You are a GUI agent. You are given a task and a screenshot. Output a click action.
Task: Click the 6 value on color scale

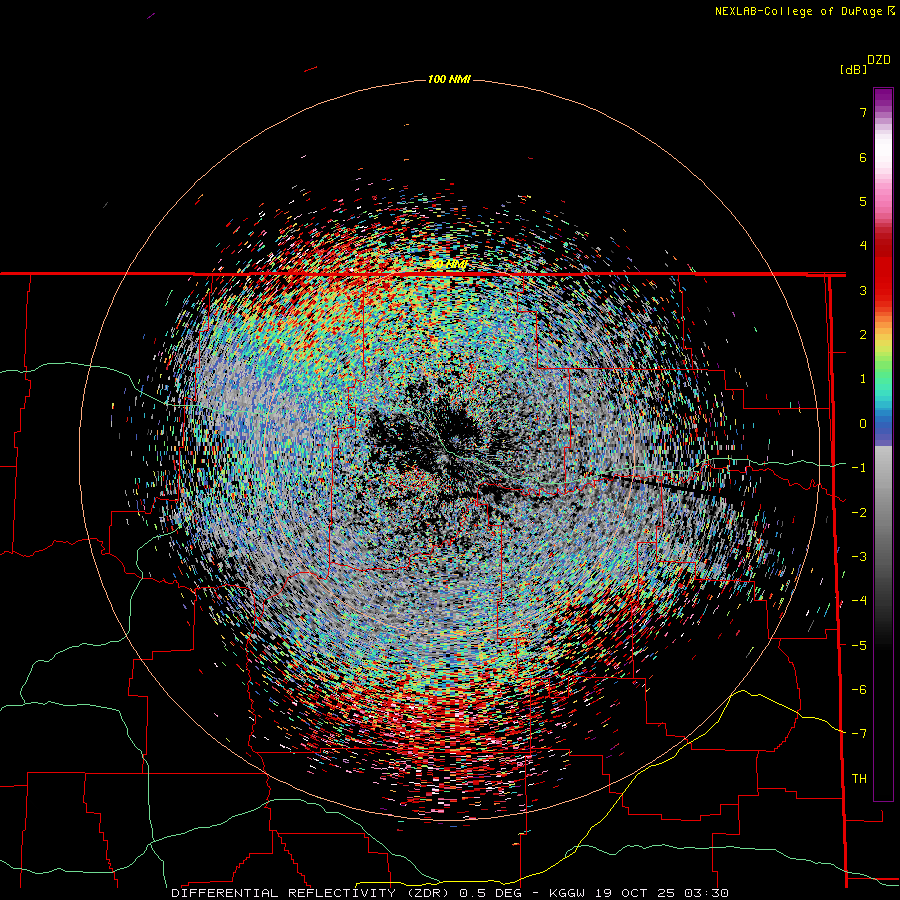863,157
